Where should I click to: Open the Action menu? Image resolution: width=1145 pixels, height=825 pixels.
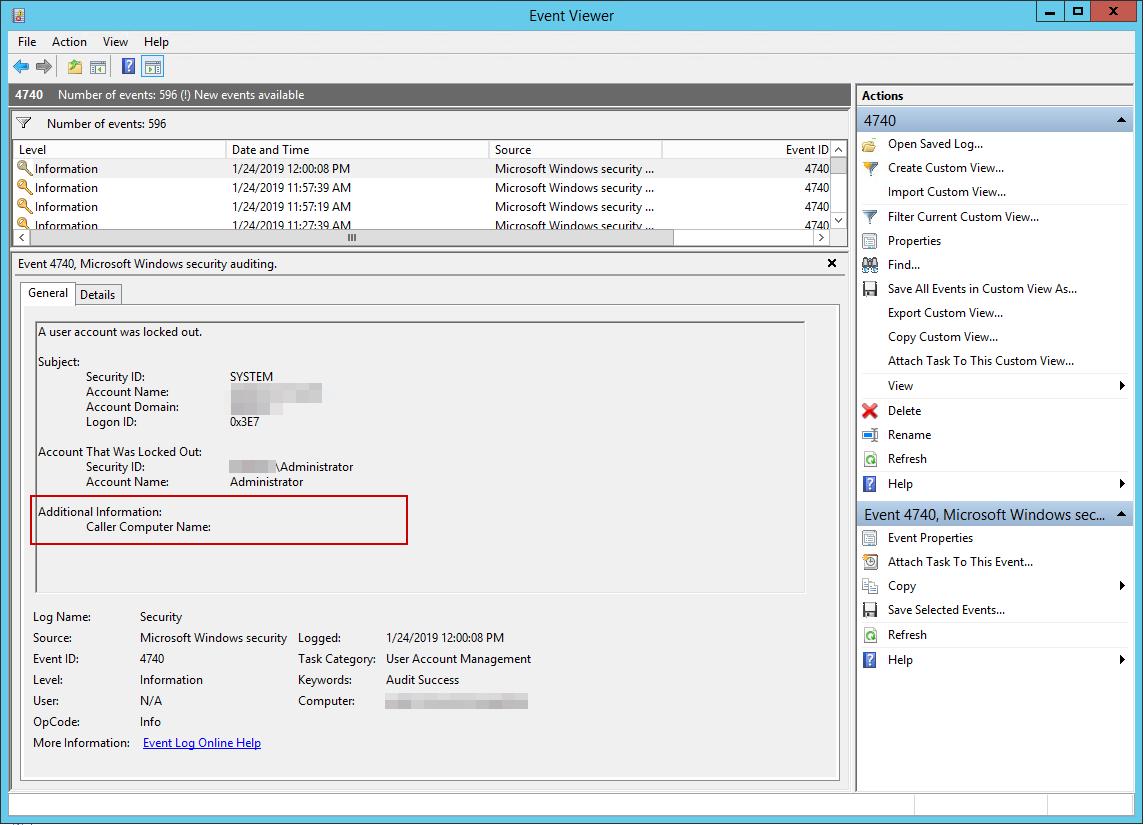pos(69,42)
